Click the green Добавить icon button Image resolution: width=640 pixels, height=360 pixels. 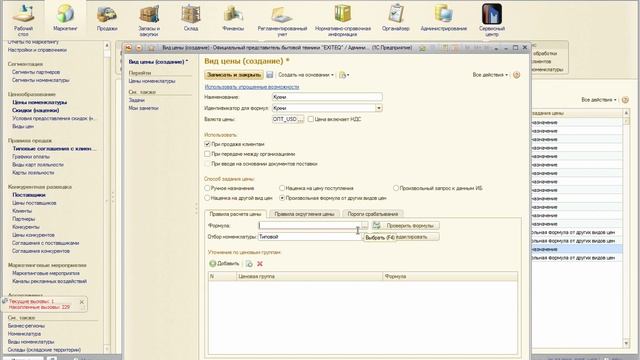[224, 264]
